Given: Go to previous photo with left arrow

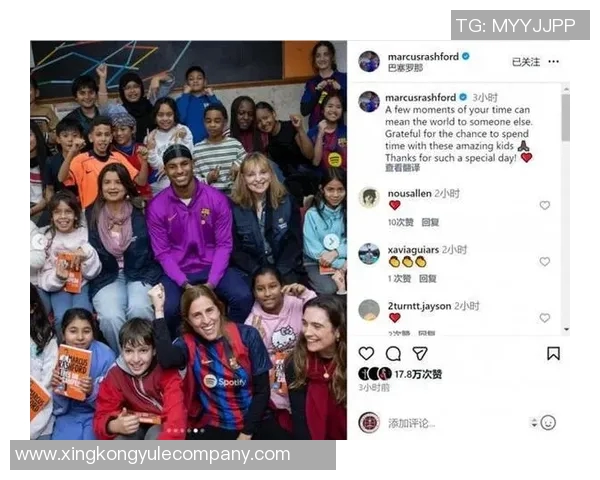Looking at the screenshot, I should pos(39,242).
